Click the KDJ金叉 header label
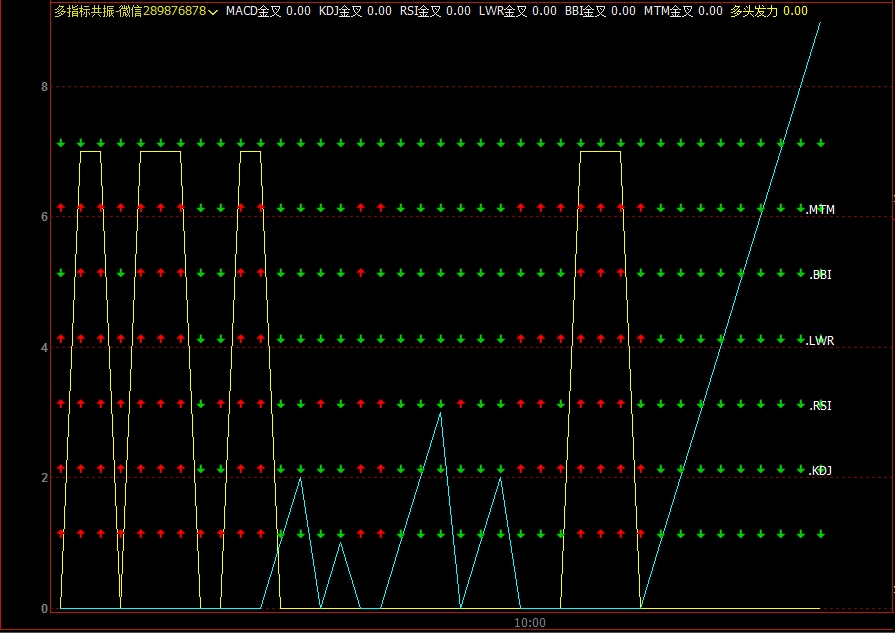Viewport: 895px width, 633px height. 355,11
